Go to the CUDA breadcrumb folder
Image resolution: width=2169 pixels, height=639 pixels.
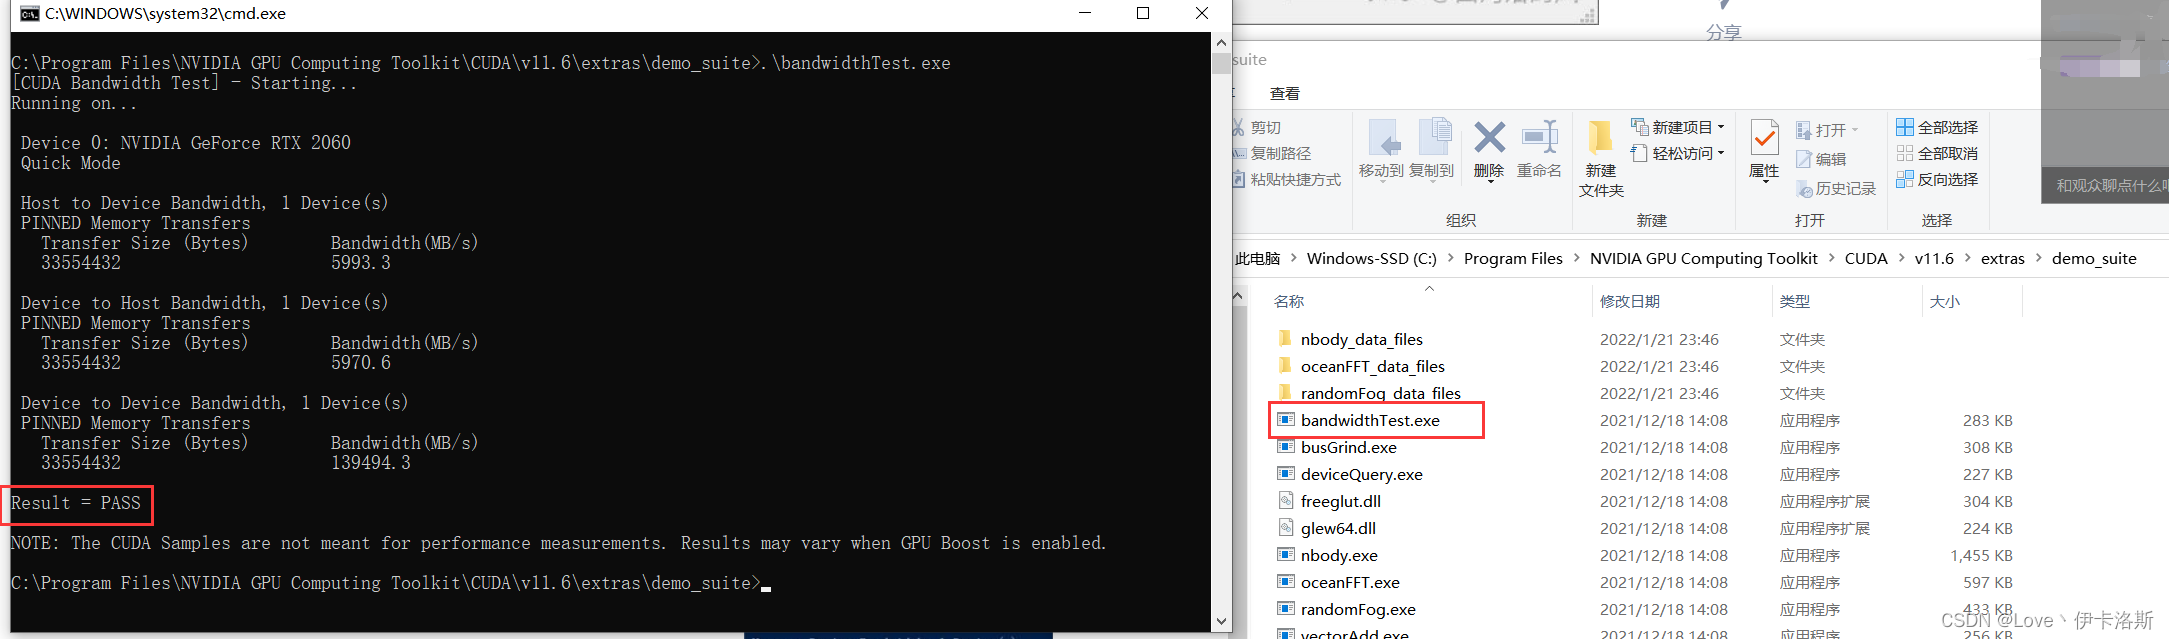tap(1866, 259)
